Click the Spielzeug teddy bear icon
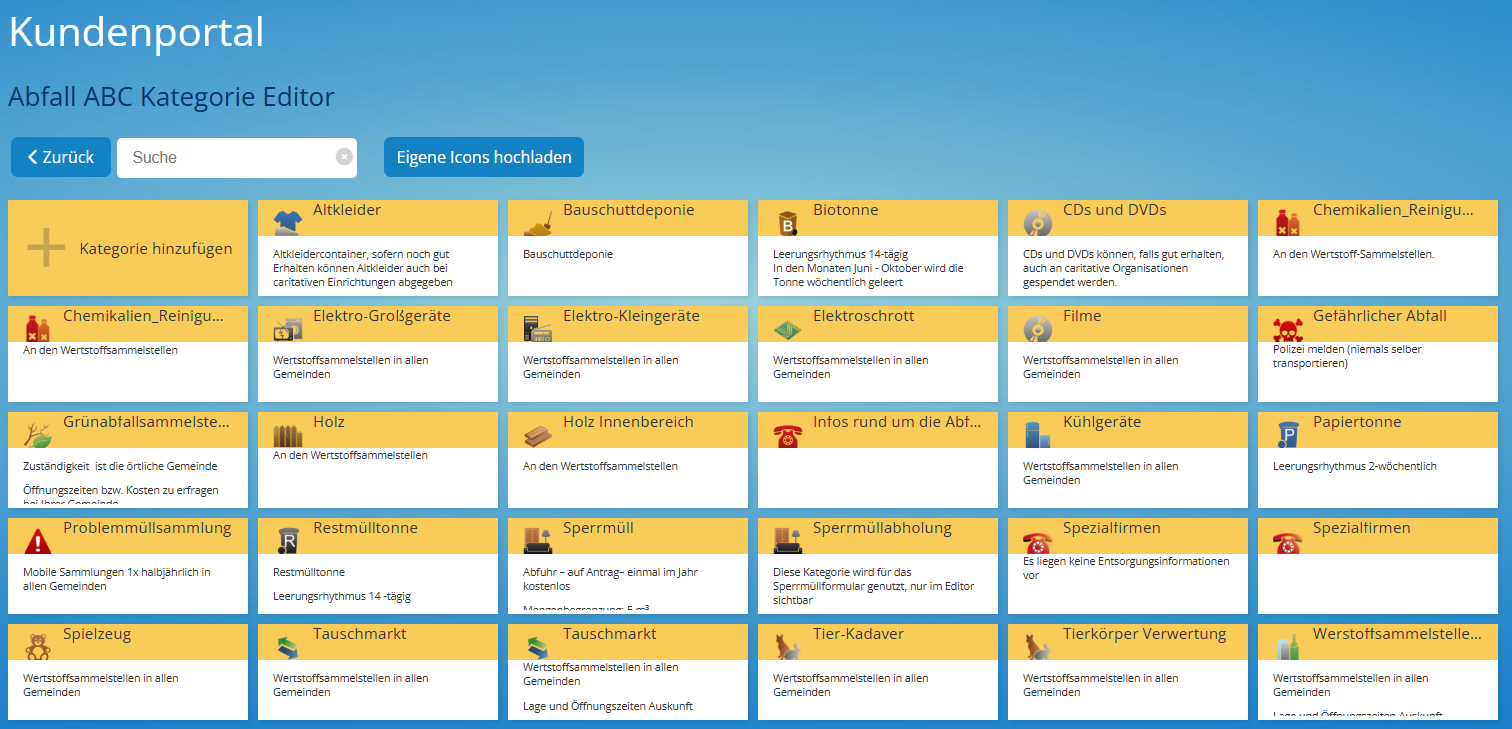1512x729 pixels. pyautogui.click(x=37, y=646)
